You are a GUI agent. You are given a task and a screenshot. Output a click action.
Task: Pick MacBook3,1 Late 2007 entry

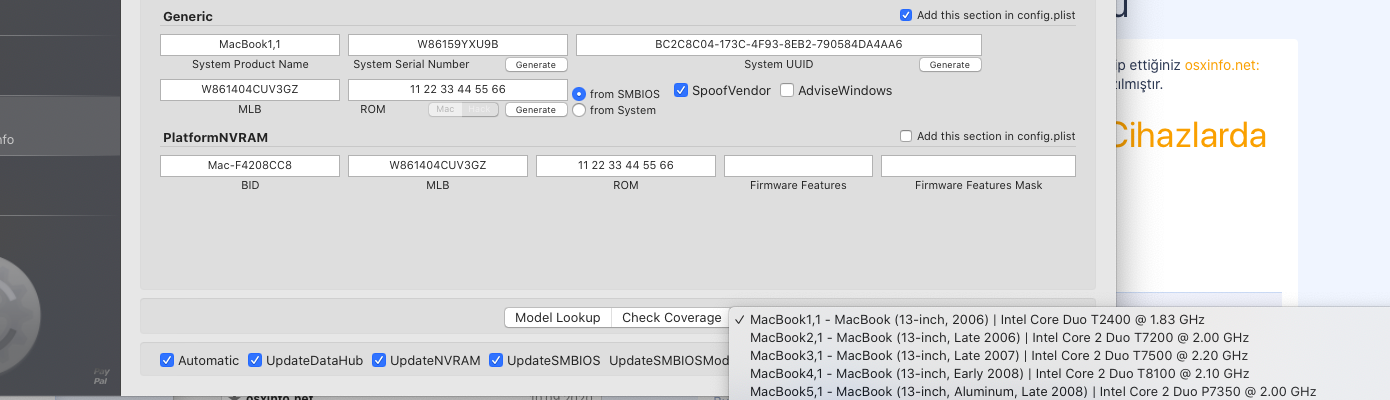point(998,355)
